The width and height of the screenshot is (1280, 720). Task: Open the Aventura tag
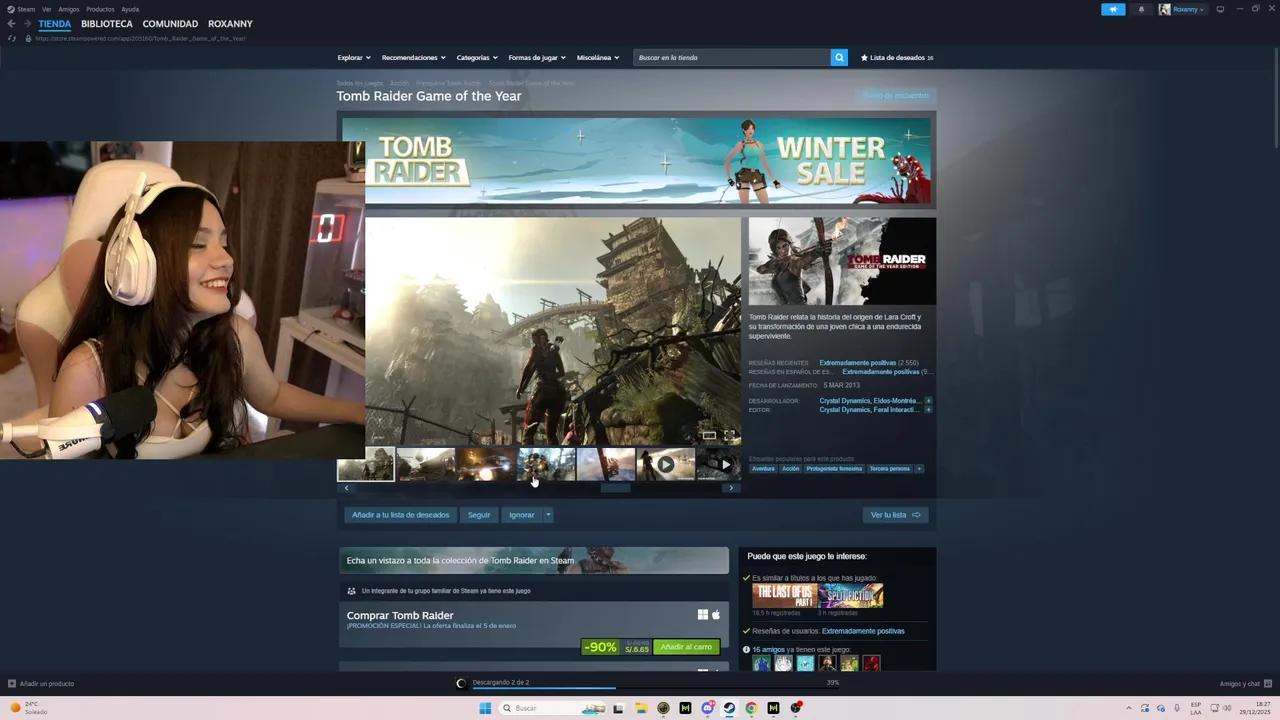point(763,468)
